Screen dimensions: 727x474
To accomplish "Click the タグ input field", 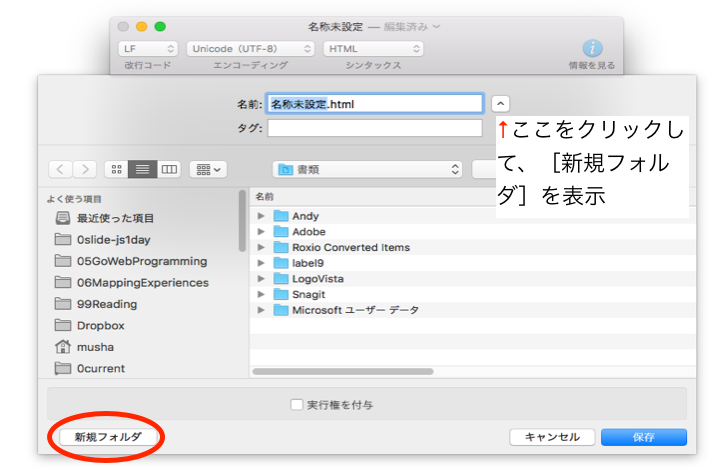I will point(374,128).
